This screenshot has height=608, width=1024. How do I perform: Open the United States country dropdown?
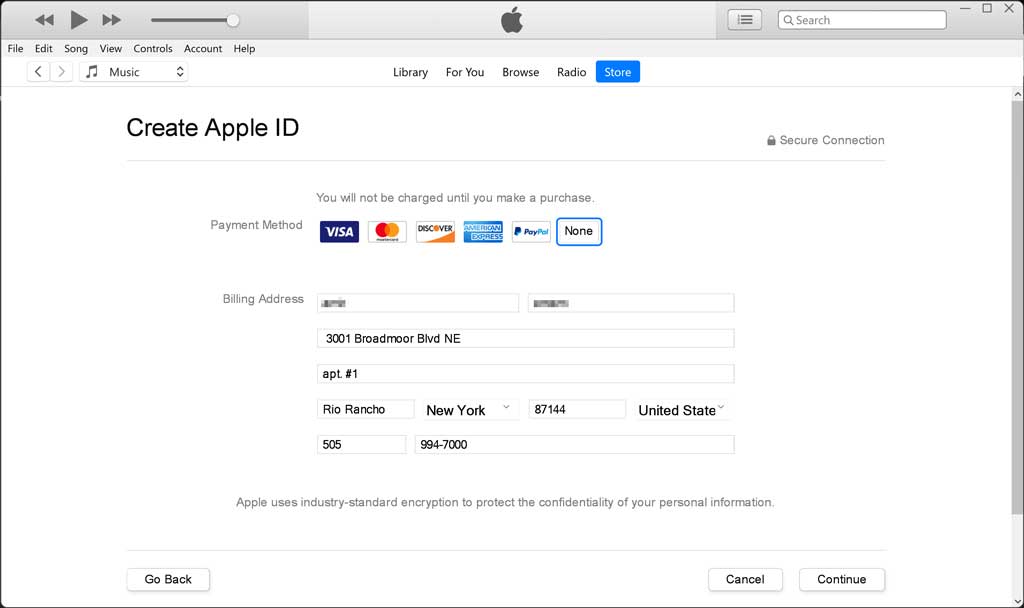click(x=682, y=410)
